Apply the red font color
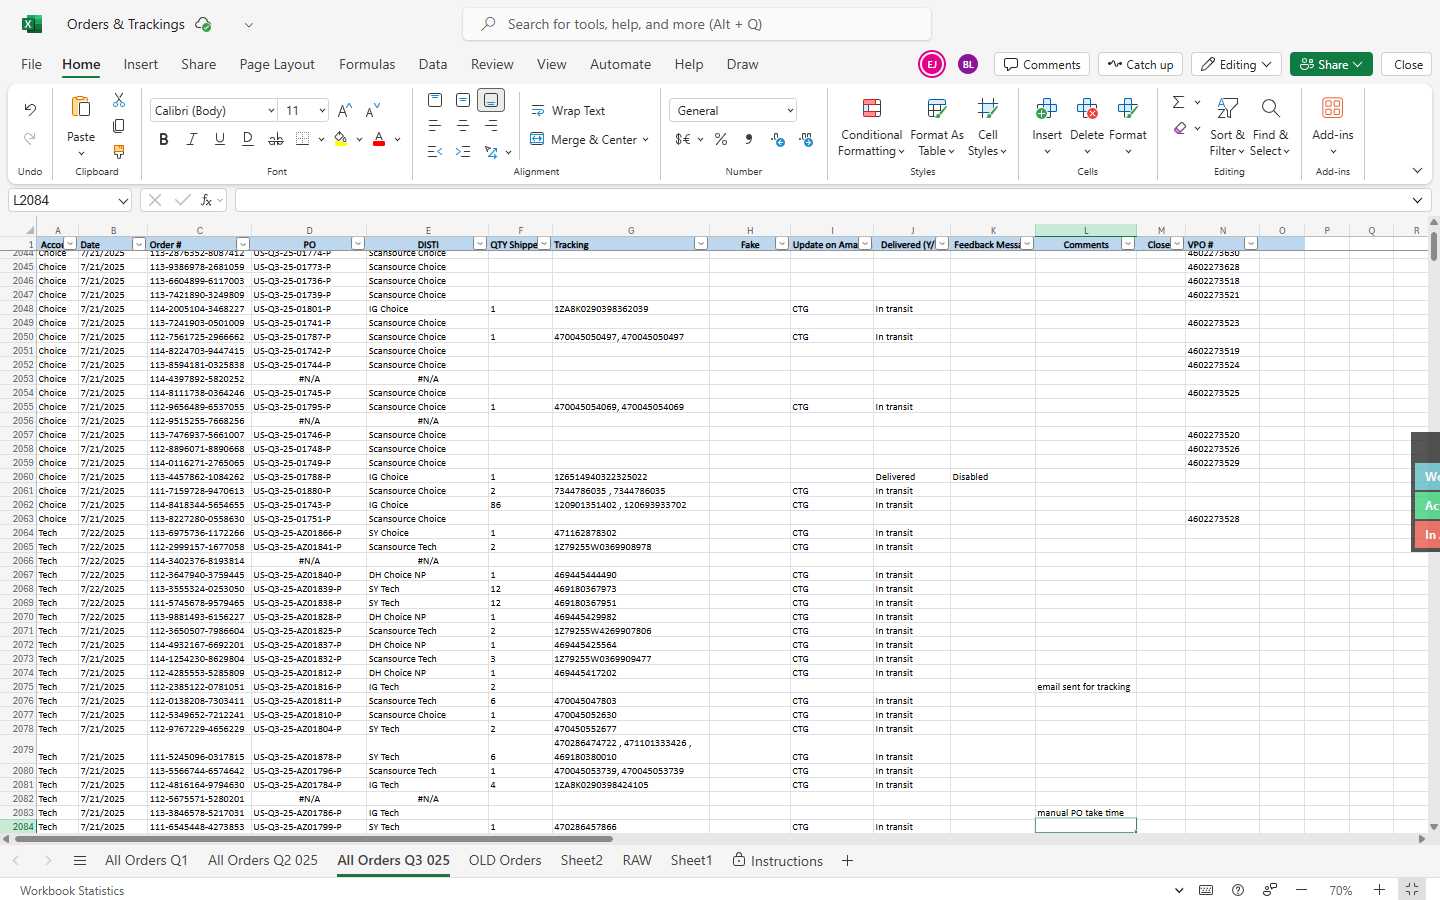Image resolution: width=1440 pixels, height=900 pixels. [379, 139]
